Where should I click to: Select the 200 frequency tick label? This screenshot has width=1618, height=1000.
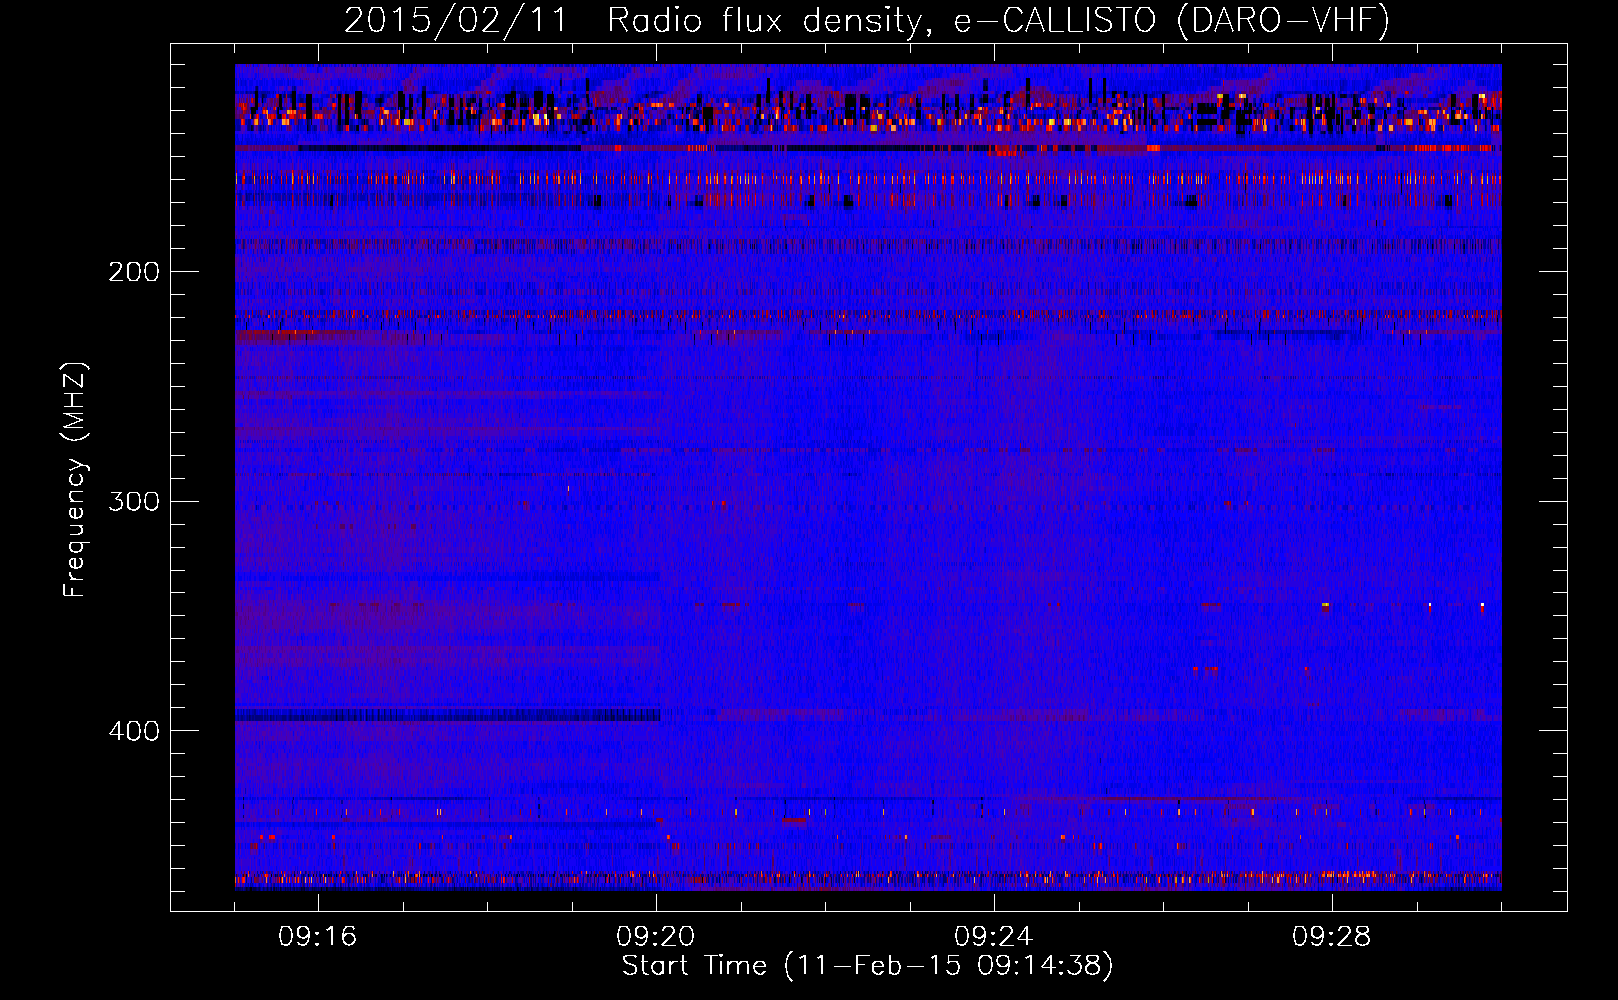tap(133, 272)
